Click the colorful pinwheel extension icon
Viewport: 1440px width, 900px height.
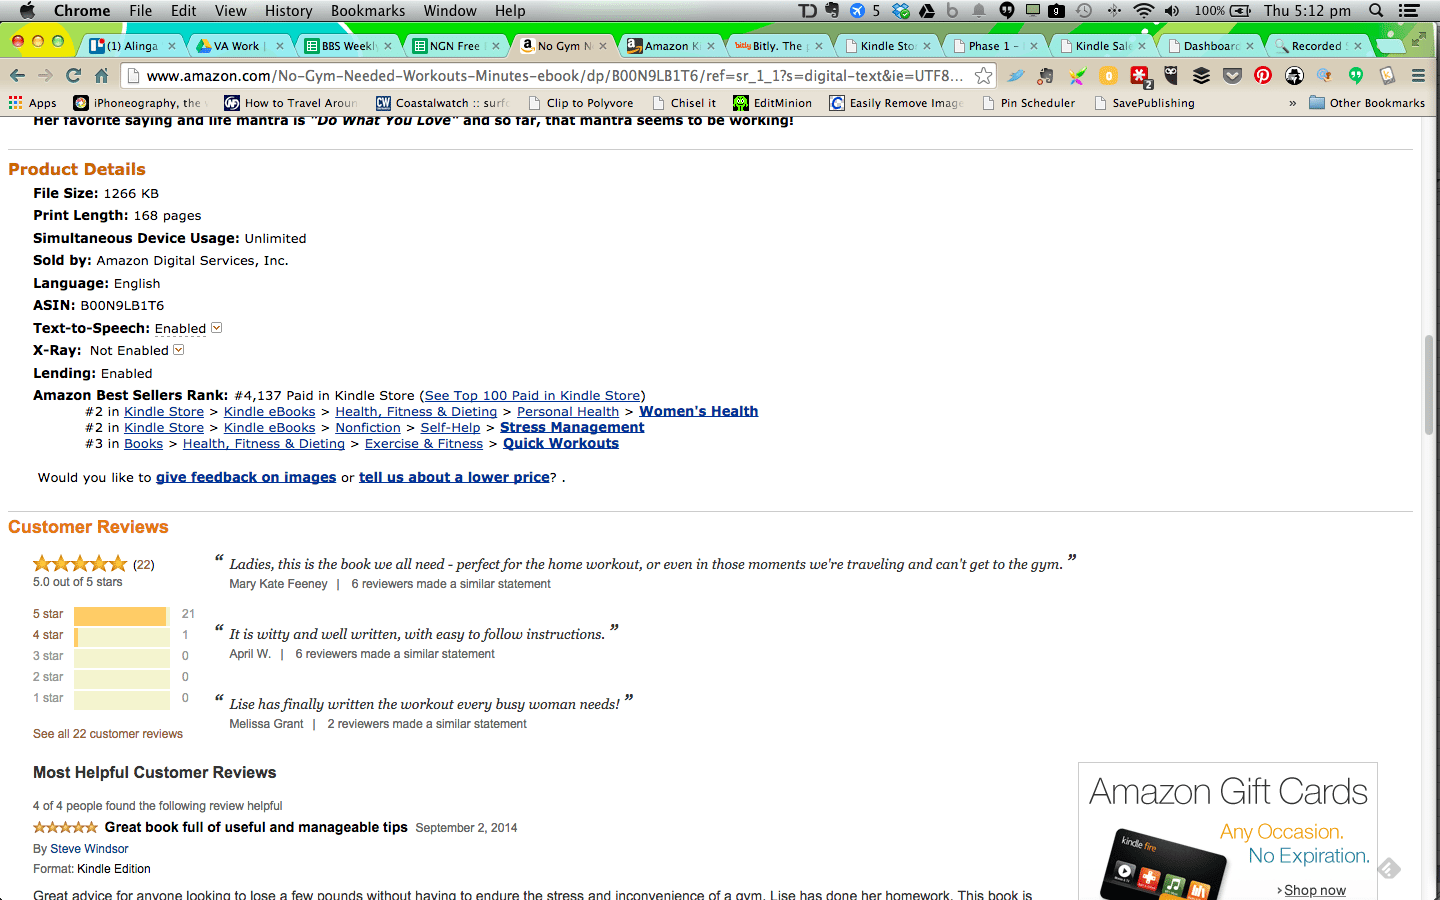1077,76
